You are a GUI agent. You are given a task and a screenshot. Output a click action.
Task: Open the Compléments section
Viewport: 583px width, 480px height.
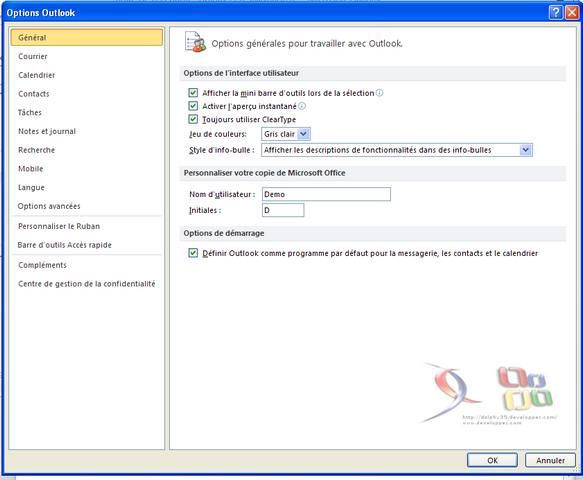pos(87,265)
